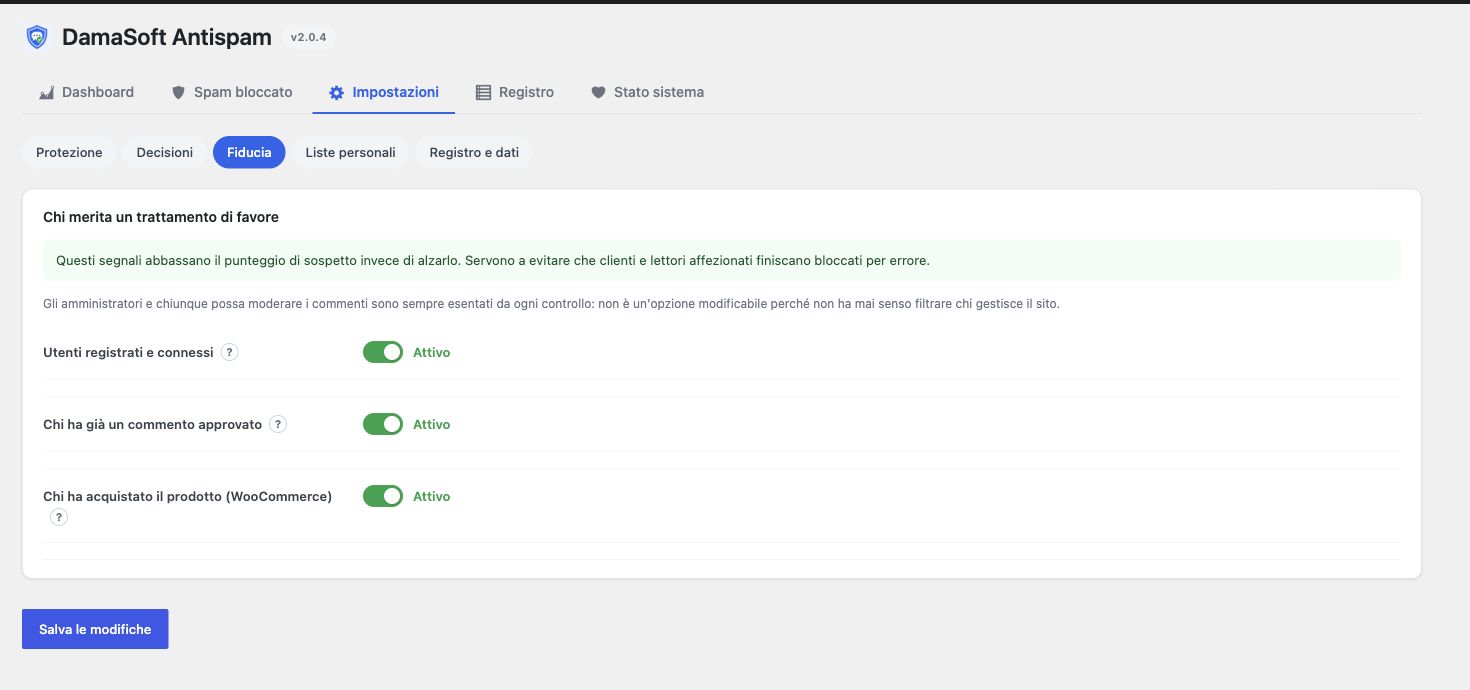The width and height of the screenshot is (1470, 690).
Task: Toggle Utenti registrati e connessi switch
Action: [x=382, y=352]
